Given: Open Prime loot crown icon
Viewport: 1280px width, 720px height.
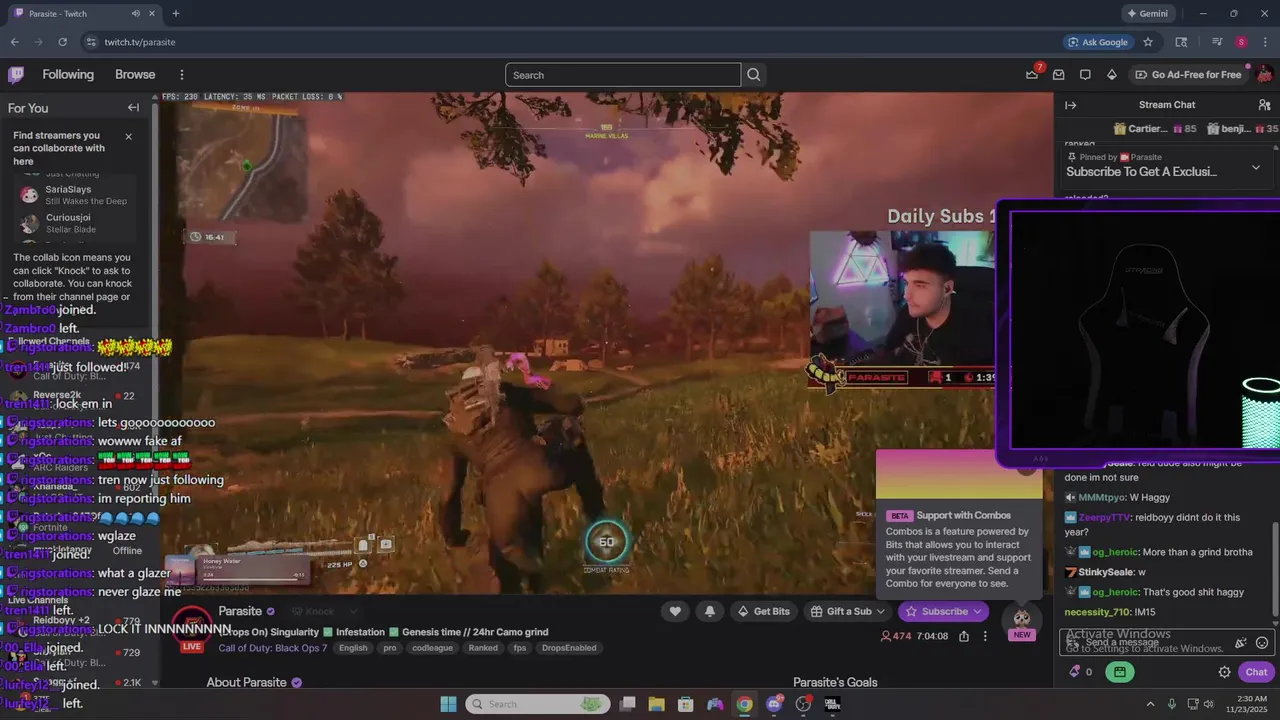Looking at the screenshot, I should coord(1031,75).
